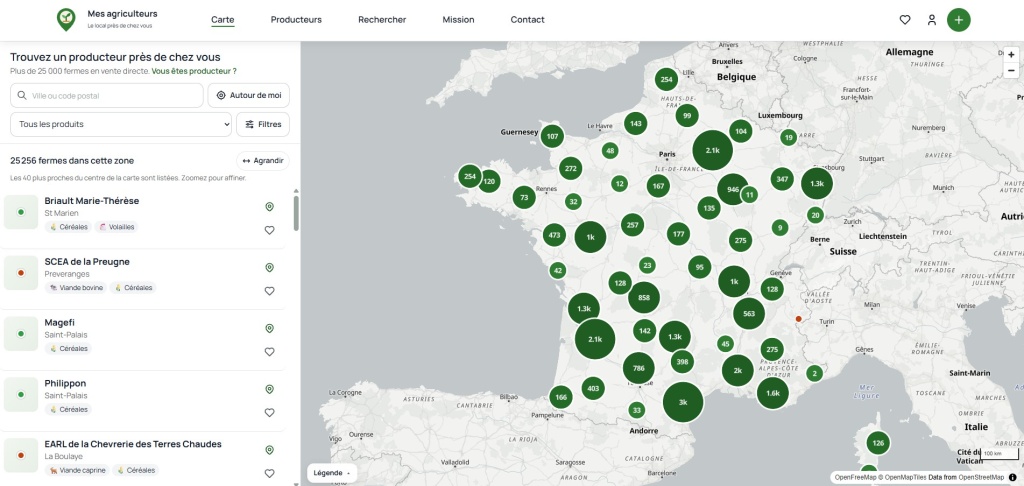Add Philippon to favorites
Viewport: 1024px width, 486px height.
pos(269,412)
